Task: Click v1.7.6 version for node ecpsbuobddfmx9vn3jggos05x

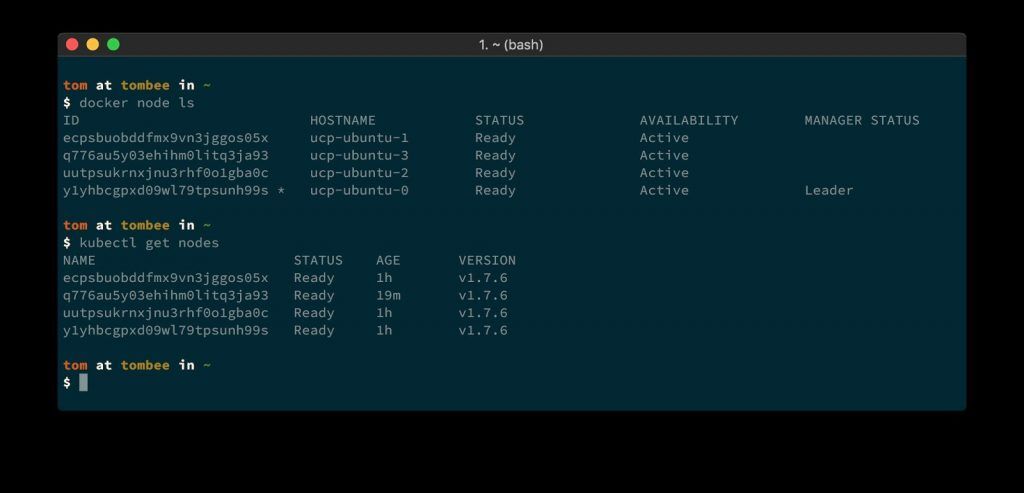Action: coord(483,278)
